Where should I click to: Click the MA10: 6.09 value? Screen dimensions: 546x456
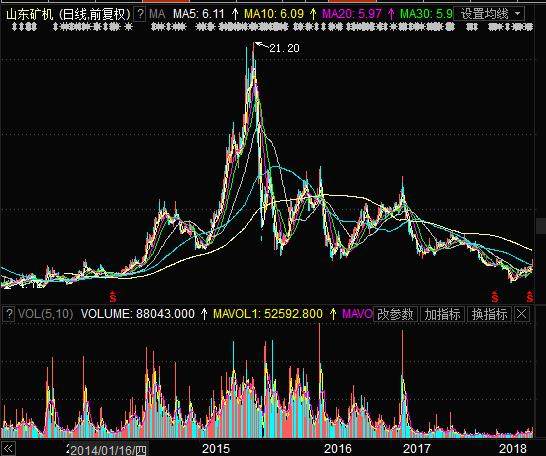(274, 14)
